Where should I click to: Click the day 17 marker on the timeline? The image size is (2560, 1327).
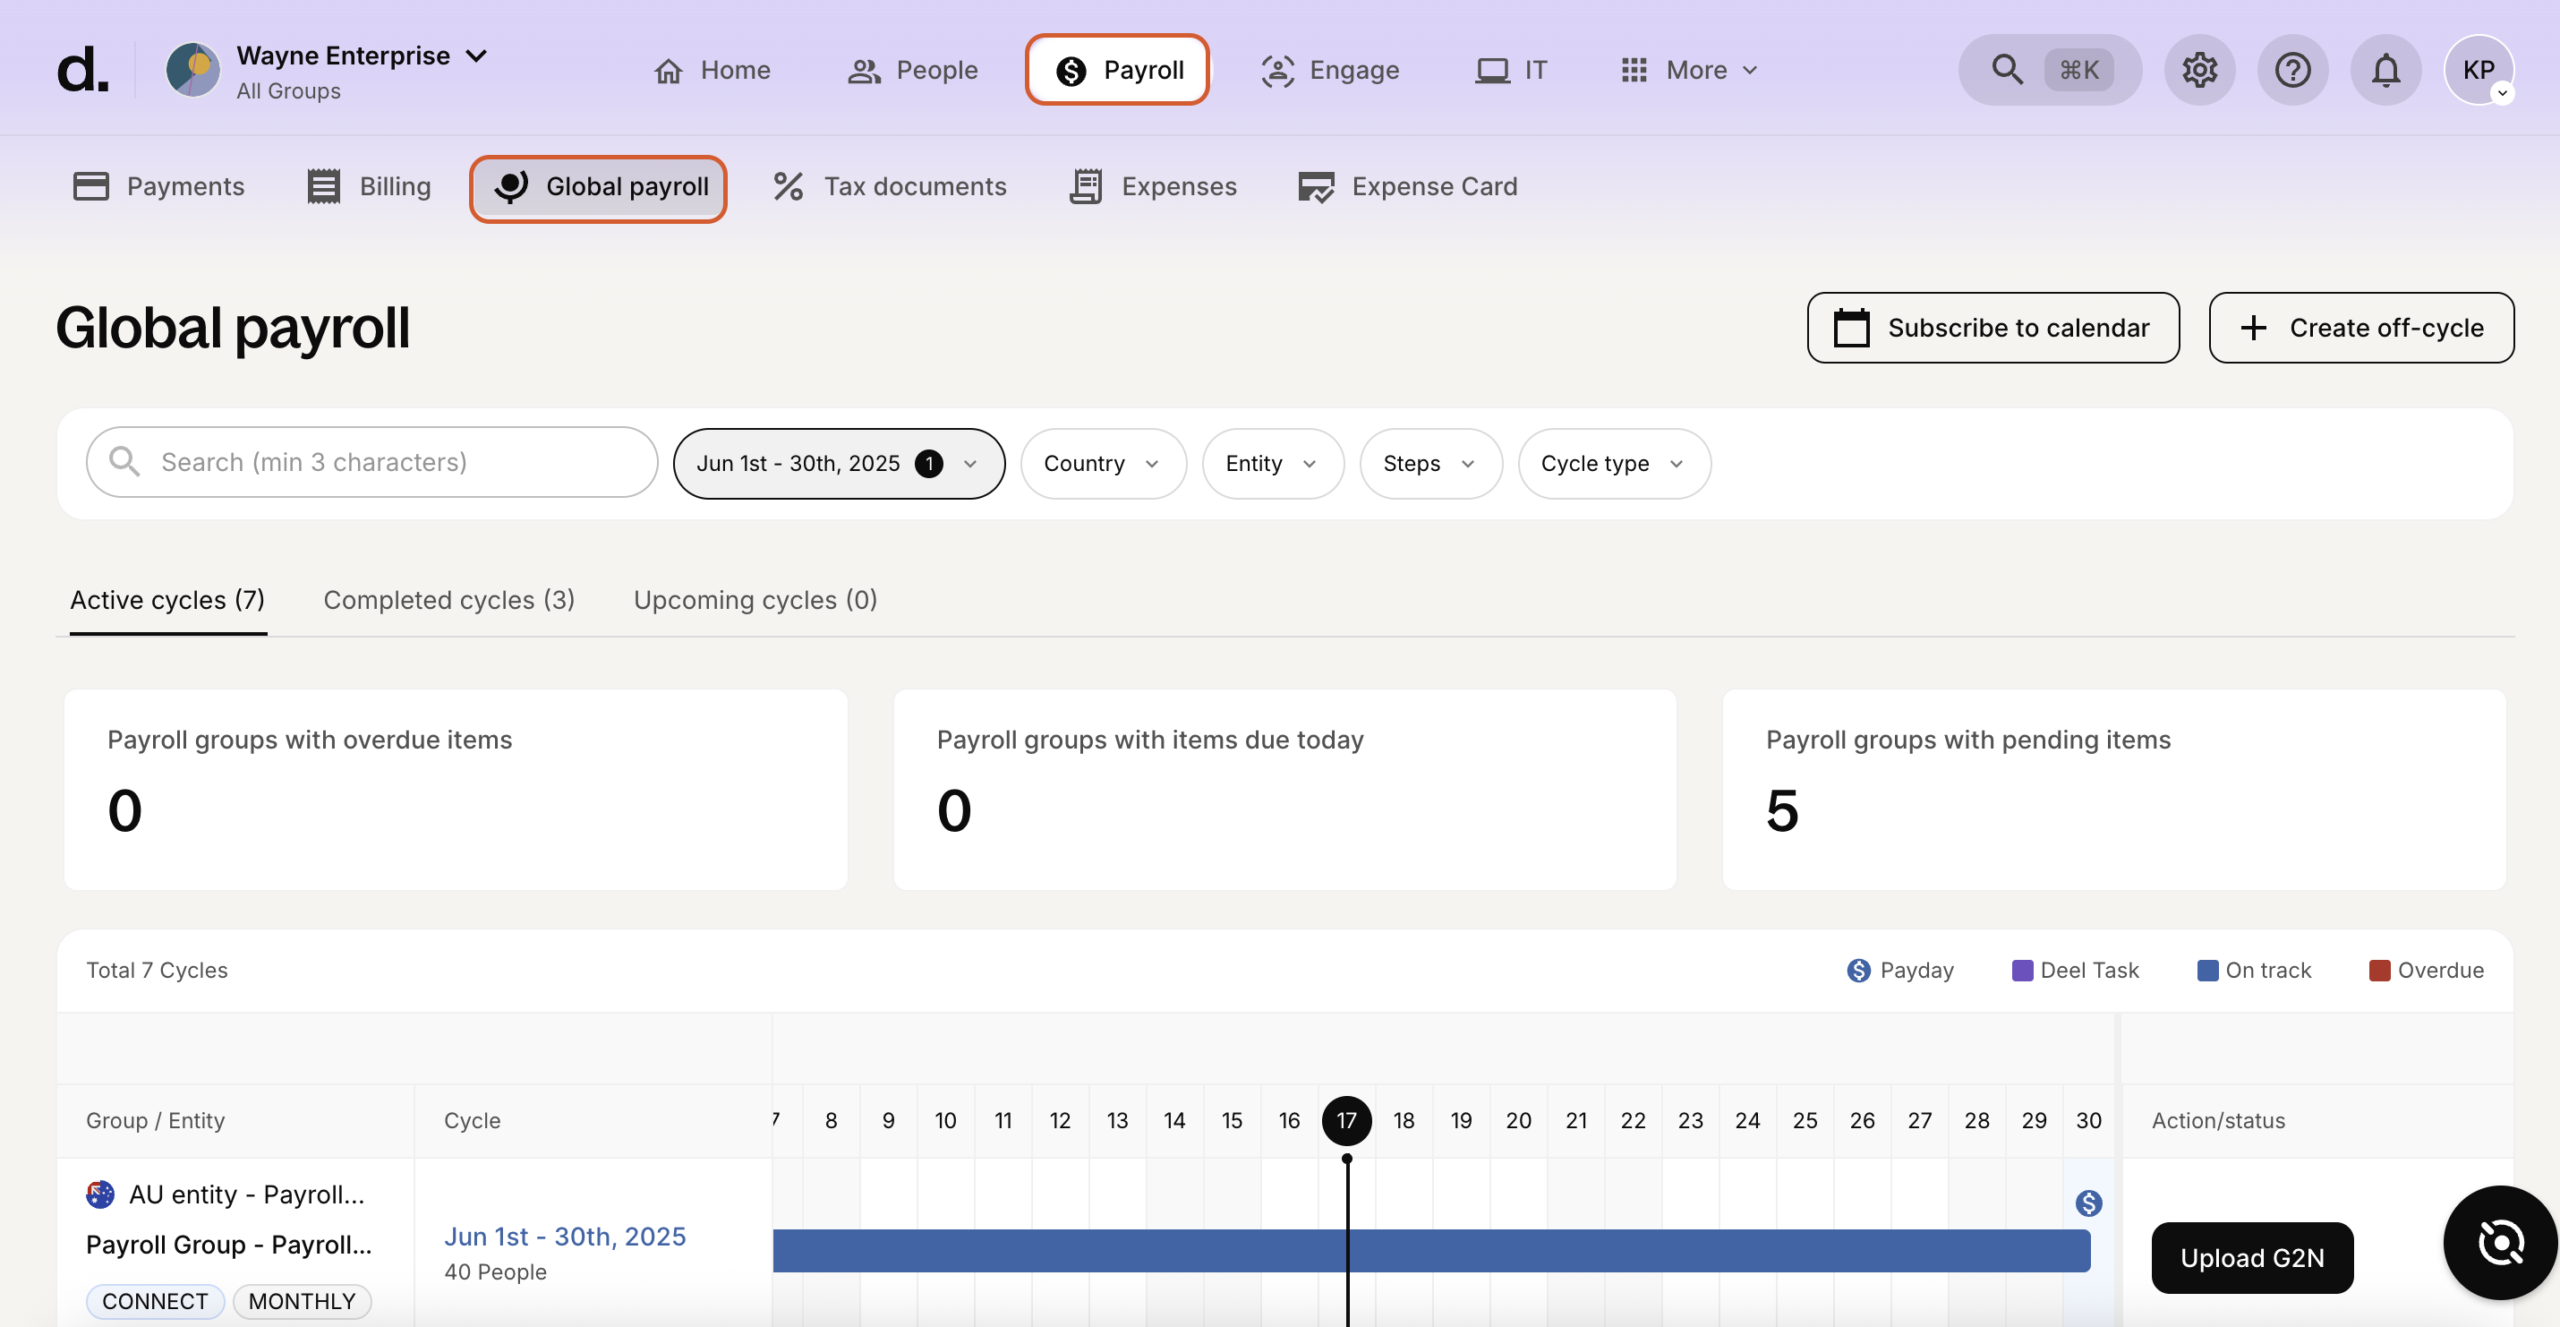tap(1346, 1120)
